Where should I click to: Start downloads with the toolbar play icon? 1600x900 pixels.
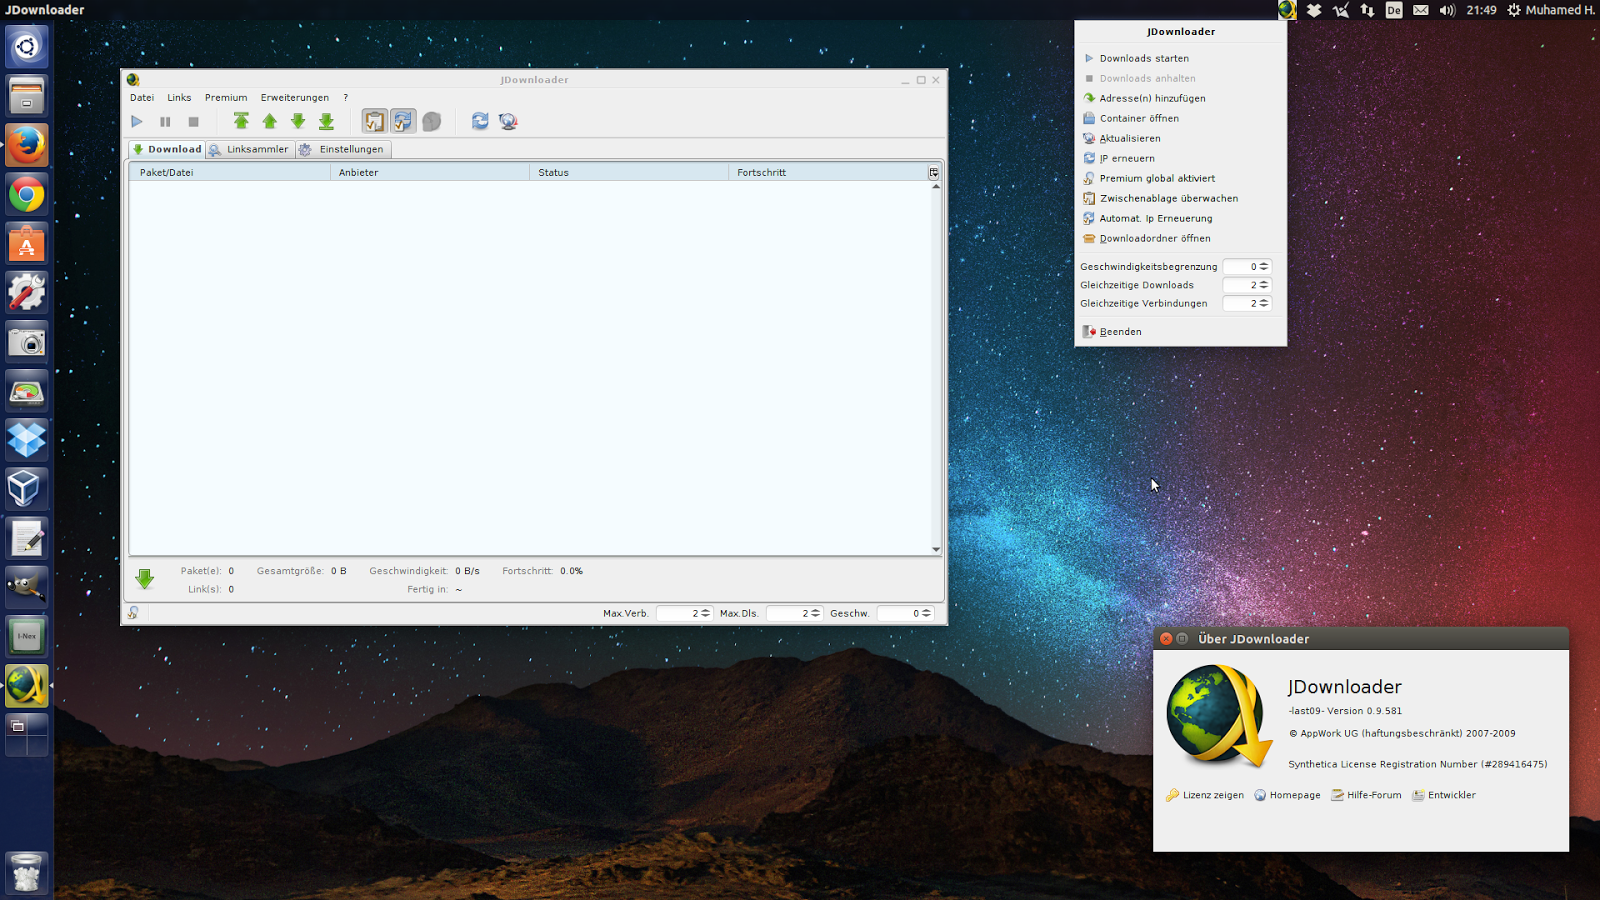click(x=137, y=122)
